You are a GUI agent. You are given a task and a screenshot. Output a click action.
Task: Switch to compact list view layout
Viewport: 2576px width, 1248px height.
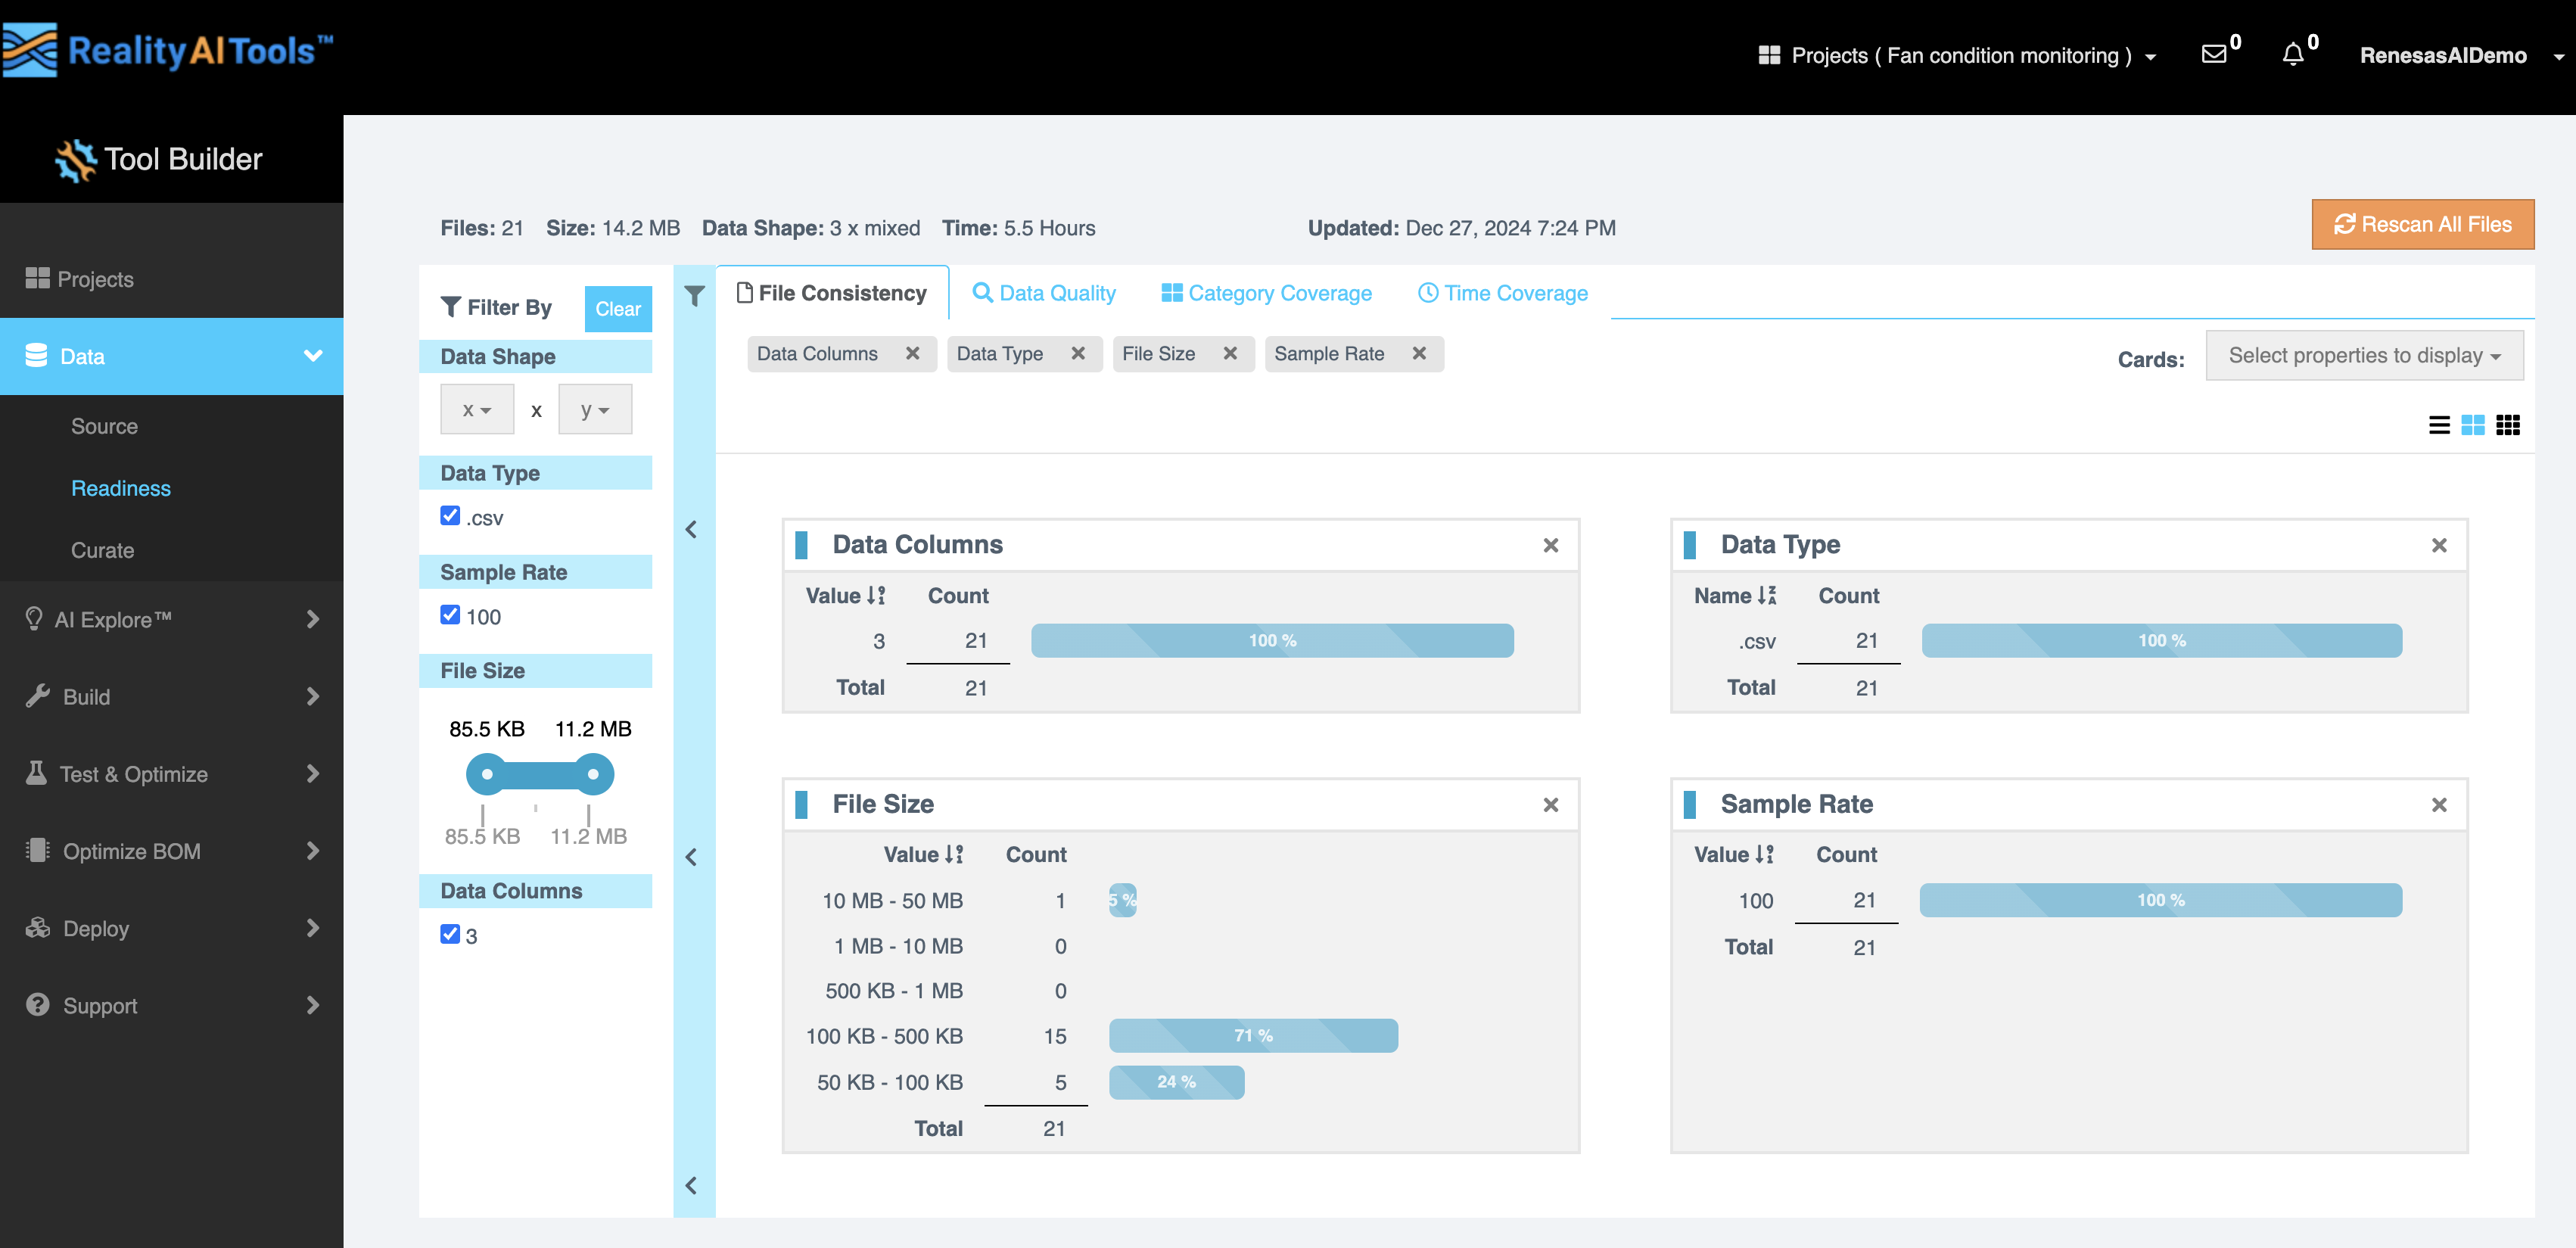pos(2440,424)
